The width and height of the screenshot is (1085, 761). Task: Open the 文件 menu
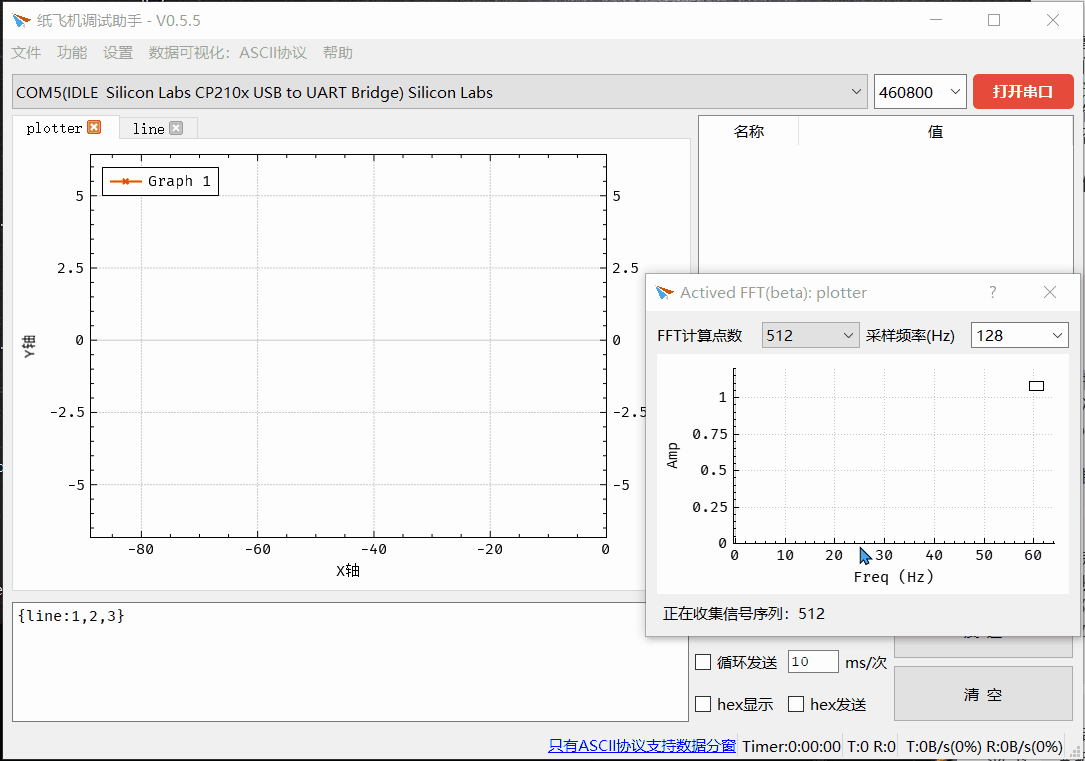tap(26, 53)
